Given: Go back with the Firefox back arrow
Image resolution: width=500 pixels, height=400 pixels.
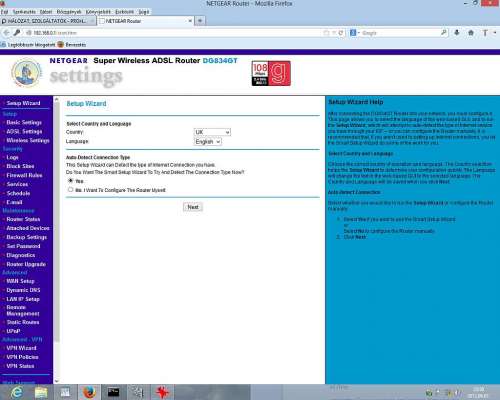Looking at the screenshot, I should (x=6, y=33).
